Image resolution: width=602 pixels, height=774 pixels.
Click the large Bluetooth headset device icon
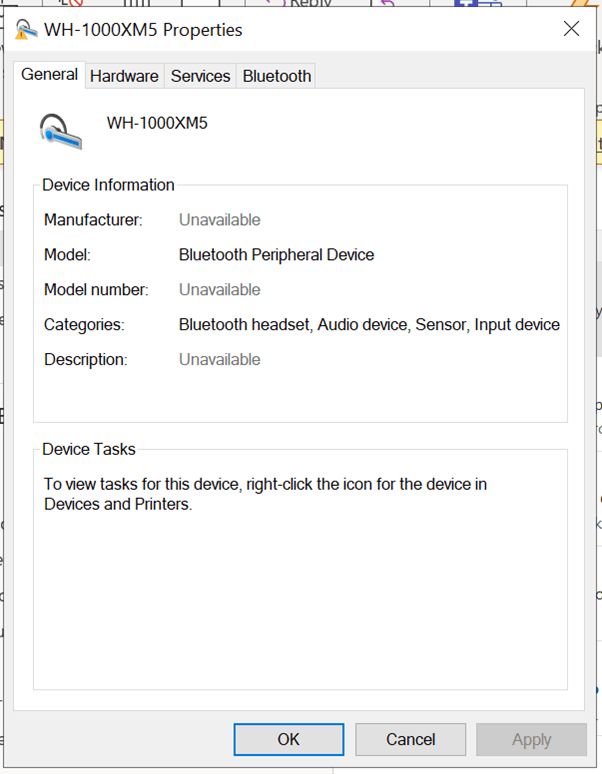coord(60,131)
